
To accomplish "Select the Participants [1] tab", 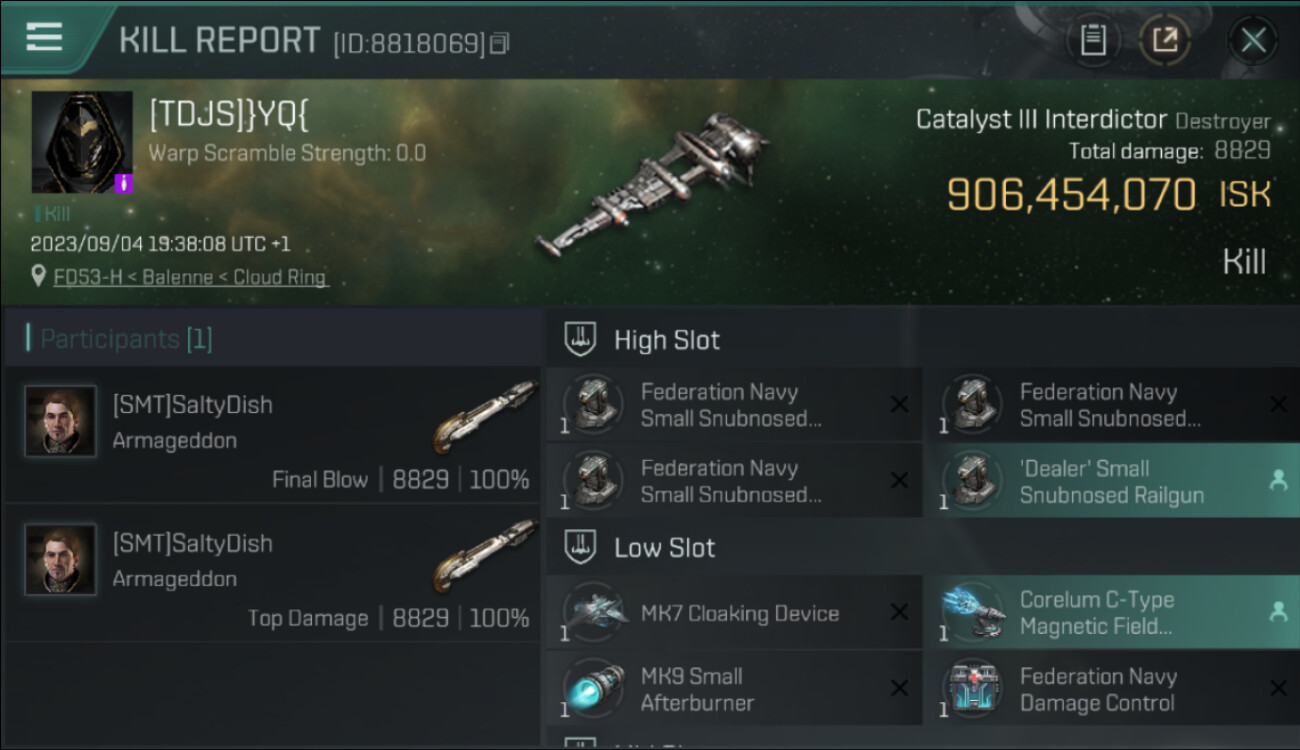I will coord(120,339).
